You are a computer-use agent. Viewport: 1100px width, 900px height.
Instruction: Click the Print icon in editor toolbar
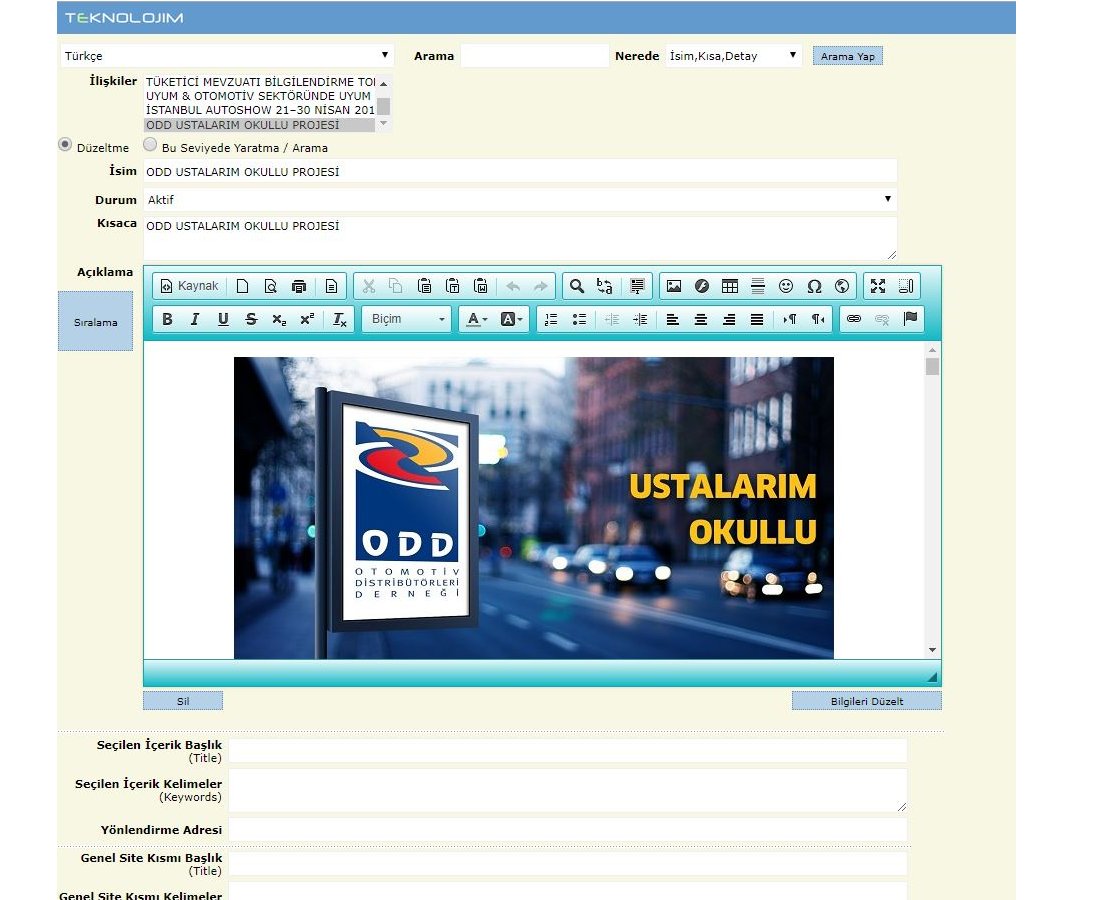pos(299,286)
